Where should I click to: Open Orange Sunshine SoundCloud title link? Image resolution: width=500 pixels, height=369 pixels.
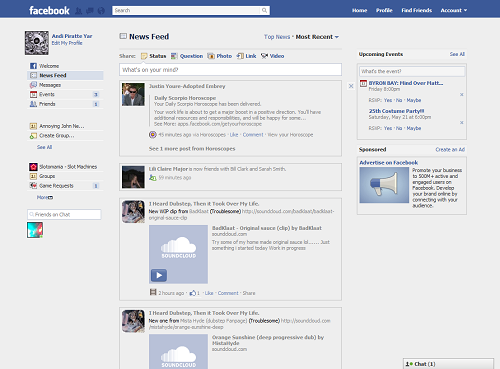(268, 340)
